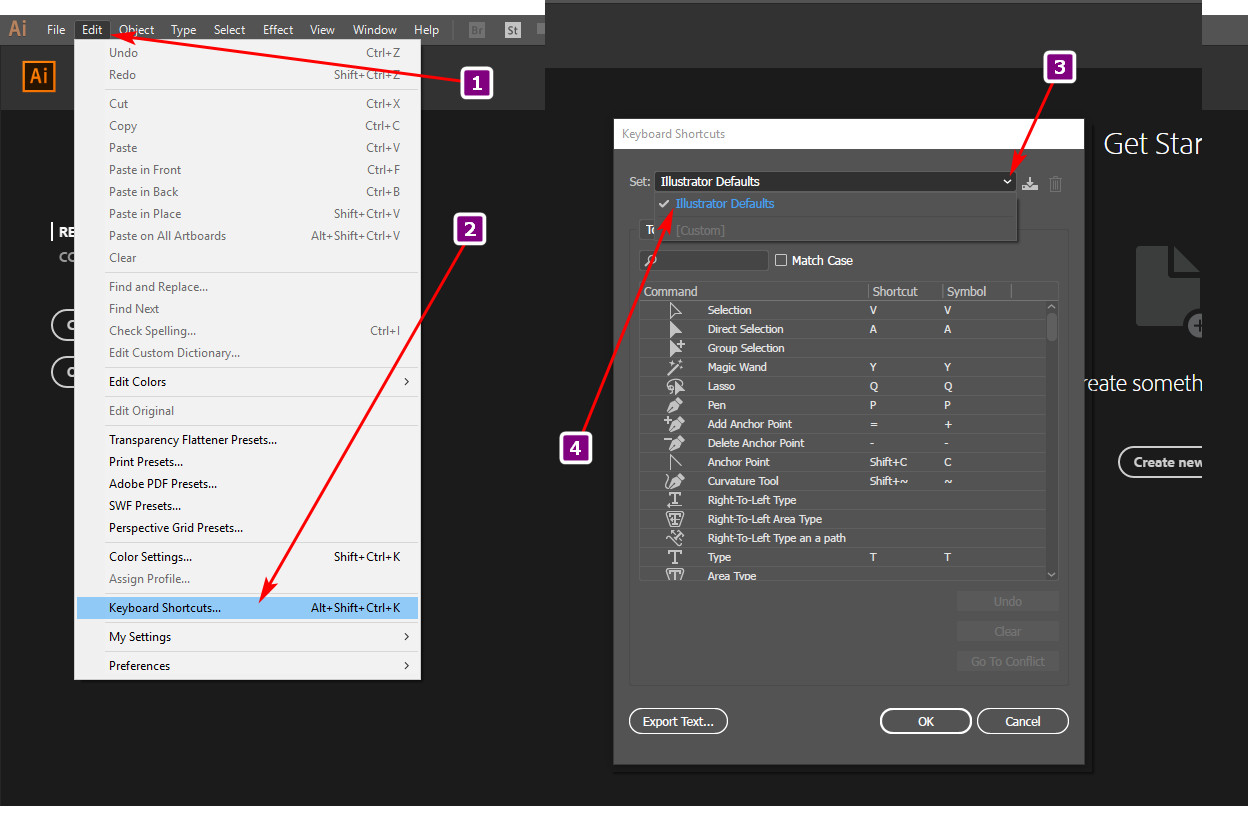Open the keyboard shortcut Set dropdown
The width and height of the screenshot is (1248, 822).
[x=835, y=181]
